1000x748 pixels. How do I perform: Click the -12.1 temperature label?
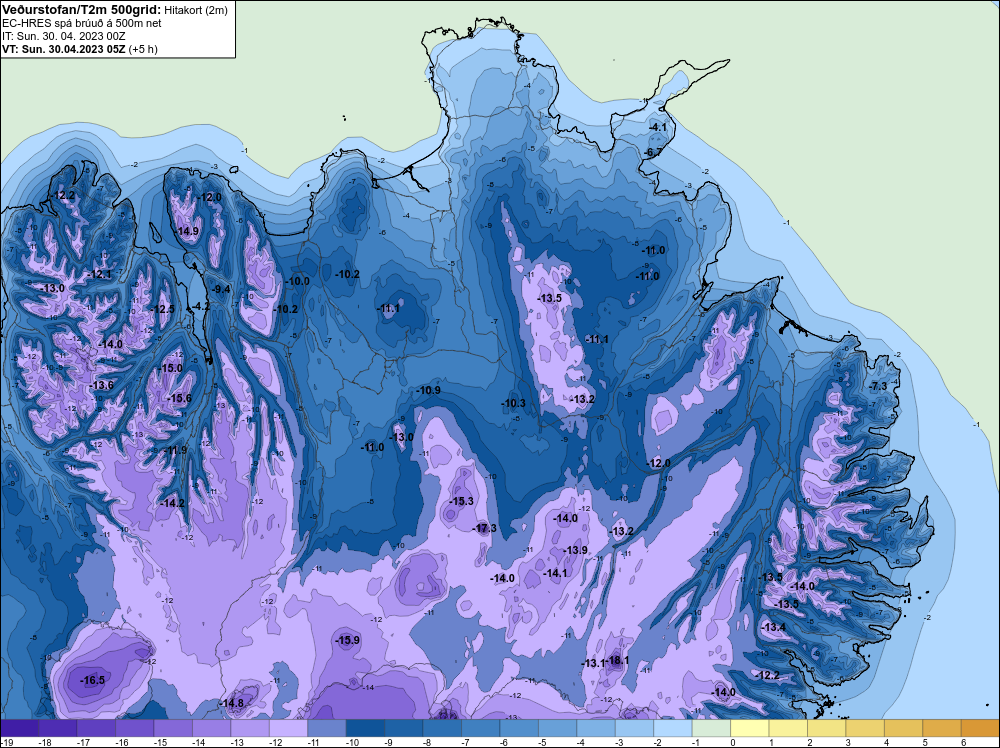point(100,274)
